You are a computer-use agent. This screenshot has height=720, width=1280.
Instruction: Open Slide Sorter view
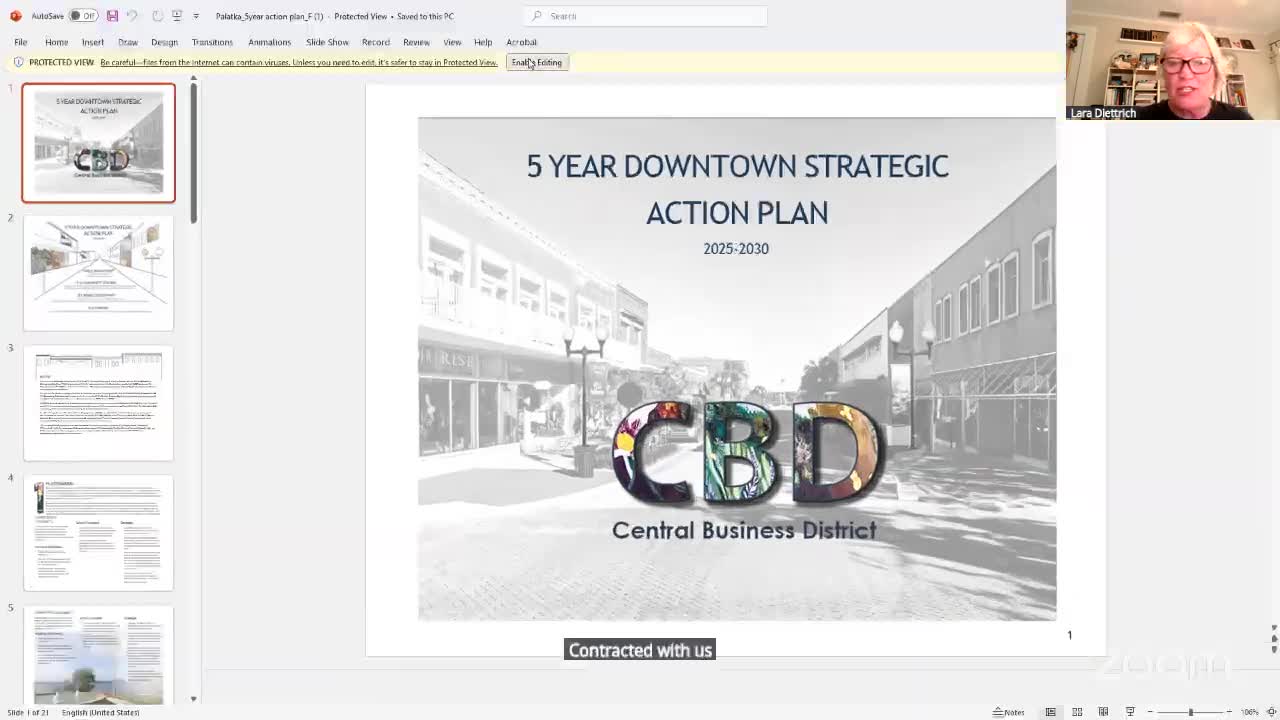pos(1077,712)
